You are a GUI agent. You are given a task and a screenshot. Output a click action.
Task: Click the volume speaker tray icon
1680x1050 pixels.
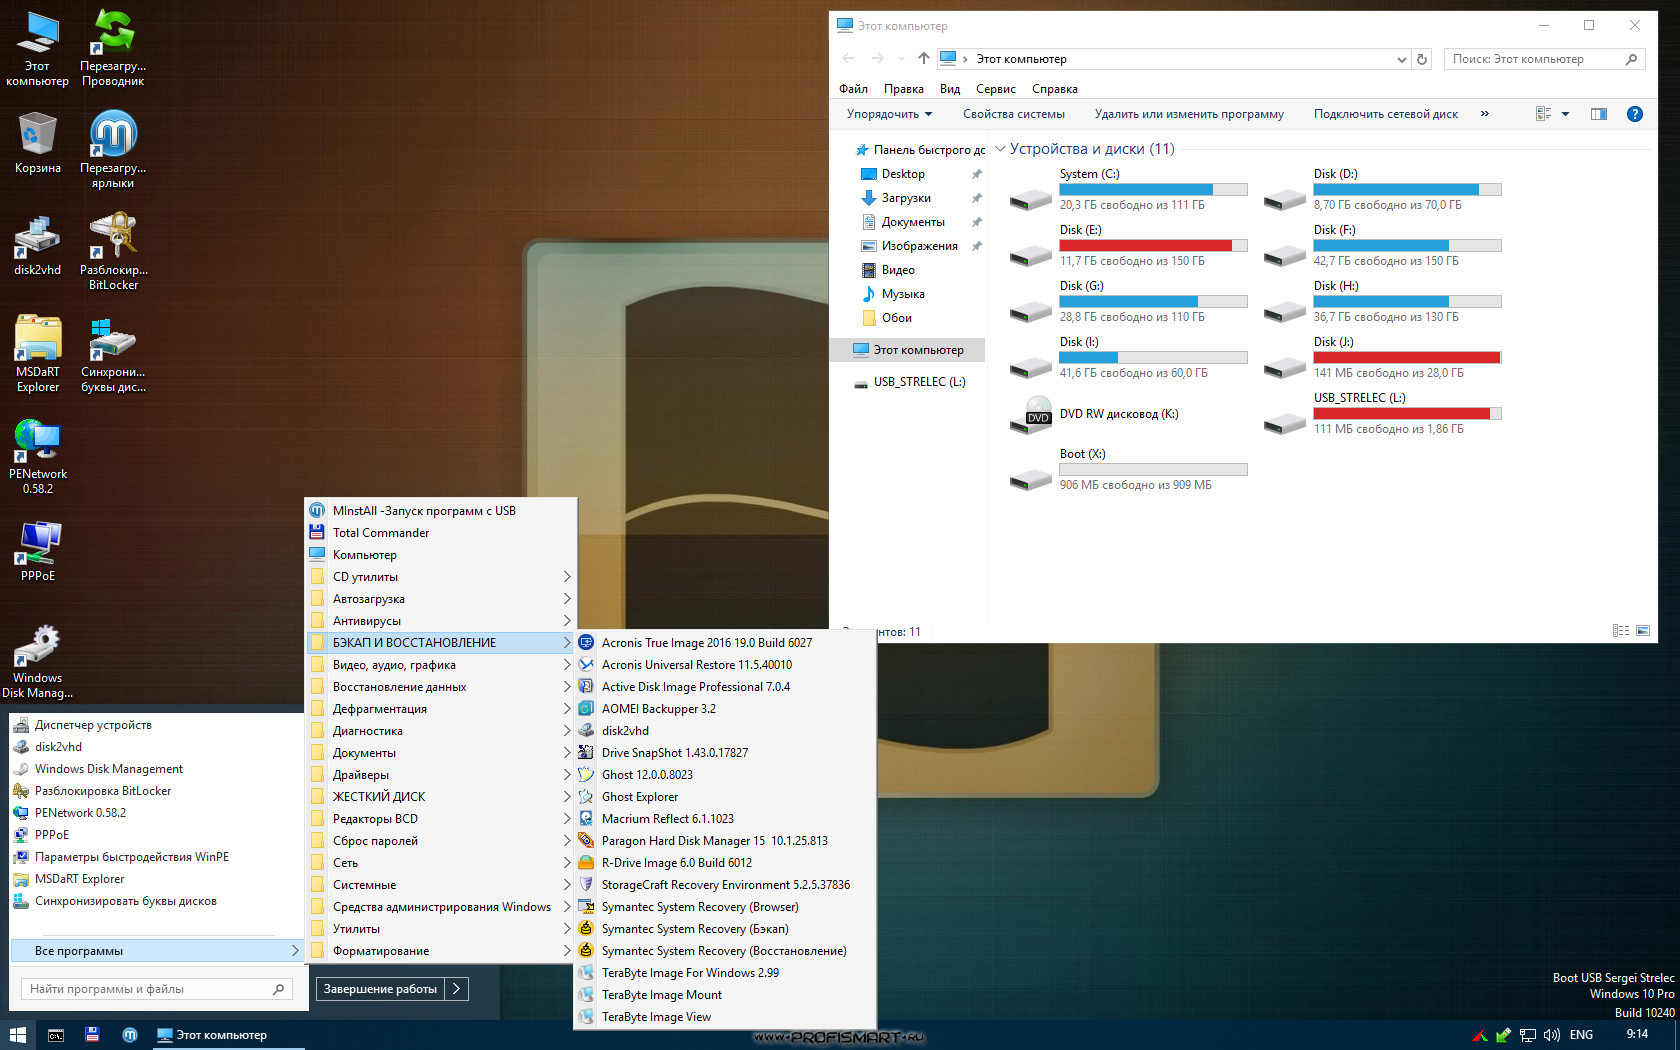pyautogui.click(x=1551, y=1035)
